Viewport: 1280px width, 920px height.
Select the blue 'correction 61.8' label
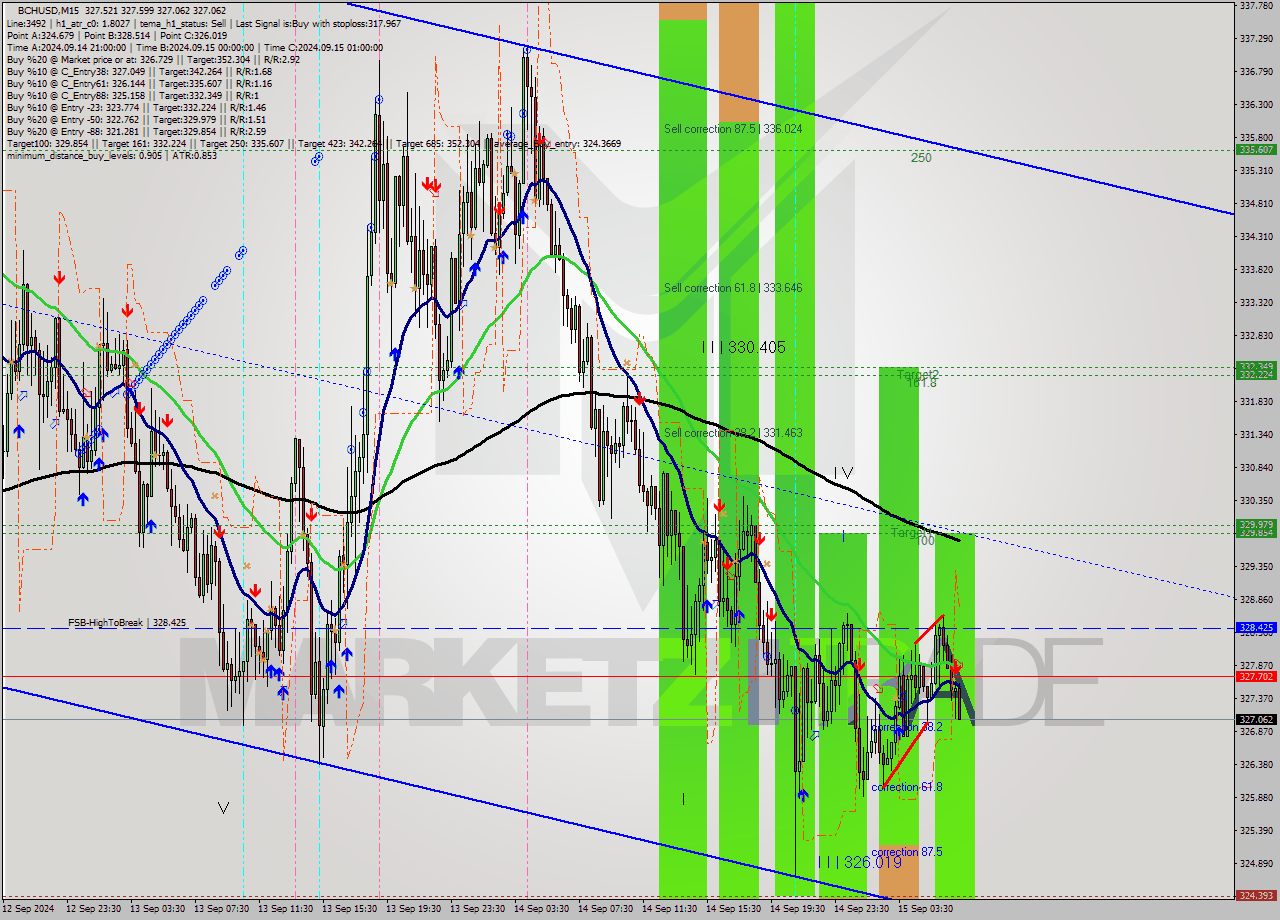906,787
